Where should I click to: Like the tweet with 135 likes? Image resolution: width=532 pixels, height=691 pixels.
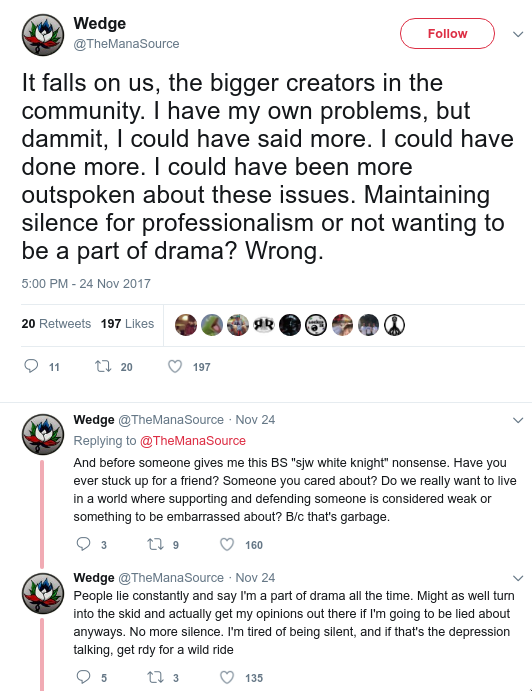(x=227, y=677)
